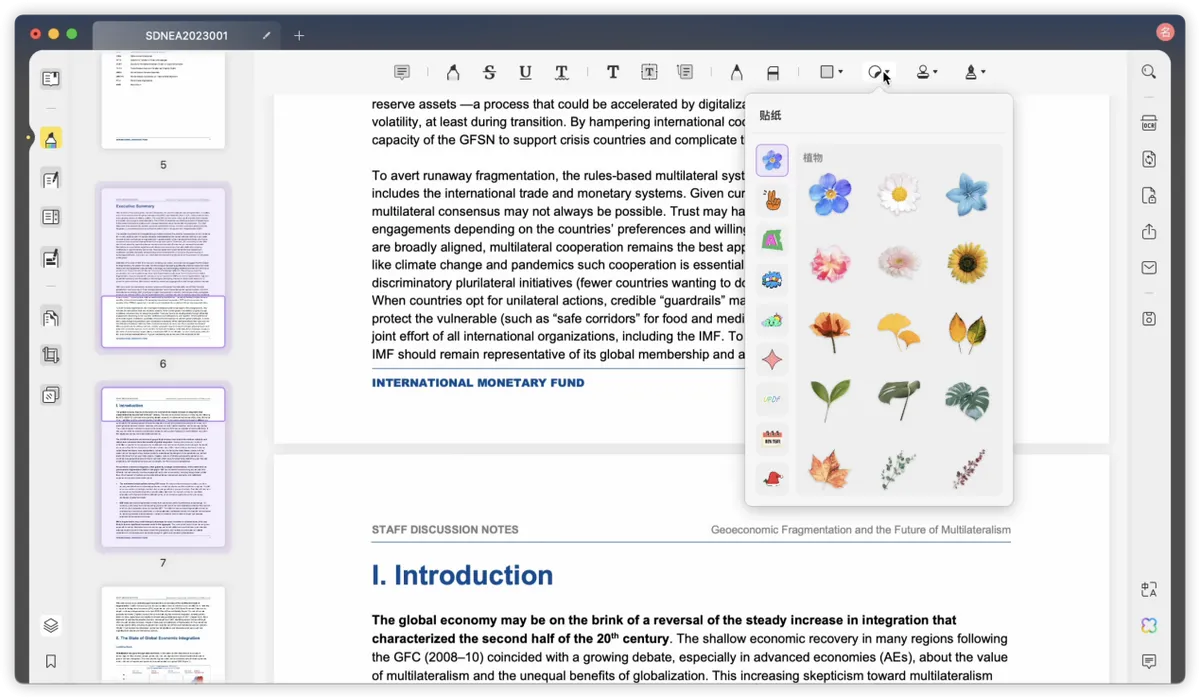
Task: Insert the monstera leaf sticker
Action: [x=967, y=400]
